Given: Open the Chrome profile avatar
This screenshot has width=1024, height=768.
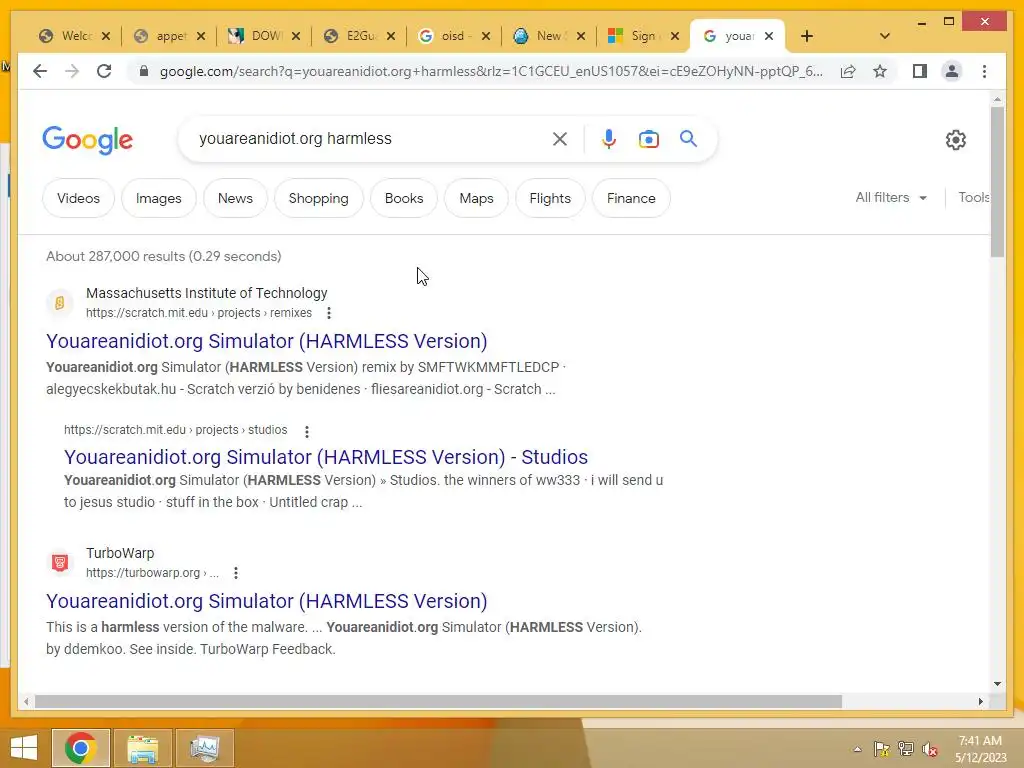Looking at the screenshot, I should coord(952,71).
